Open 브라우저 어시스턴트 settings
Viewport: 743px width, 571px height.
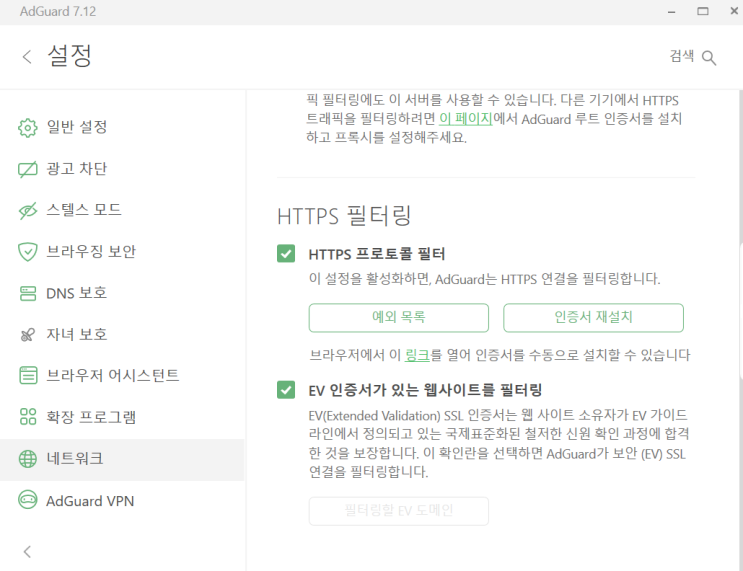[x=122, y=376]
